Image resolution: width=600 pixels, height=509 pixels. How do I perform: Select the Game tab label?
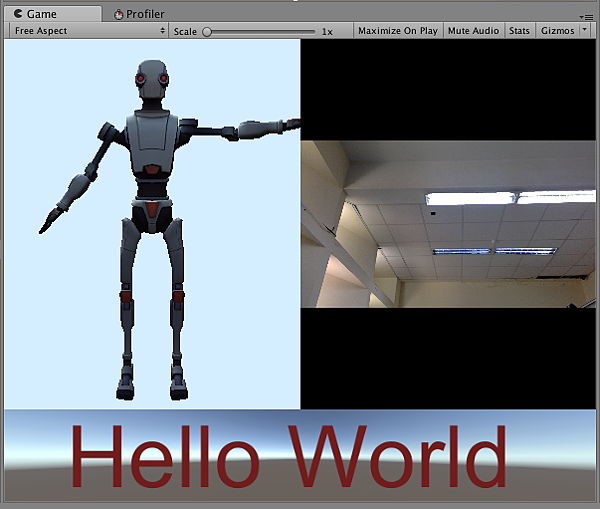pyautogui.click(x=42, y=14)
